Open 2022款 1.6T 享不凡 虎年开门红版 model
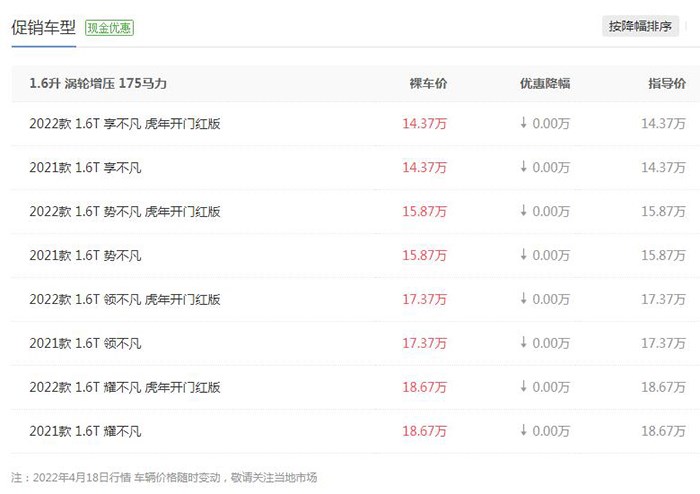 (125, 124)
